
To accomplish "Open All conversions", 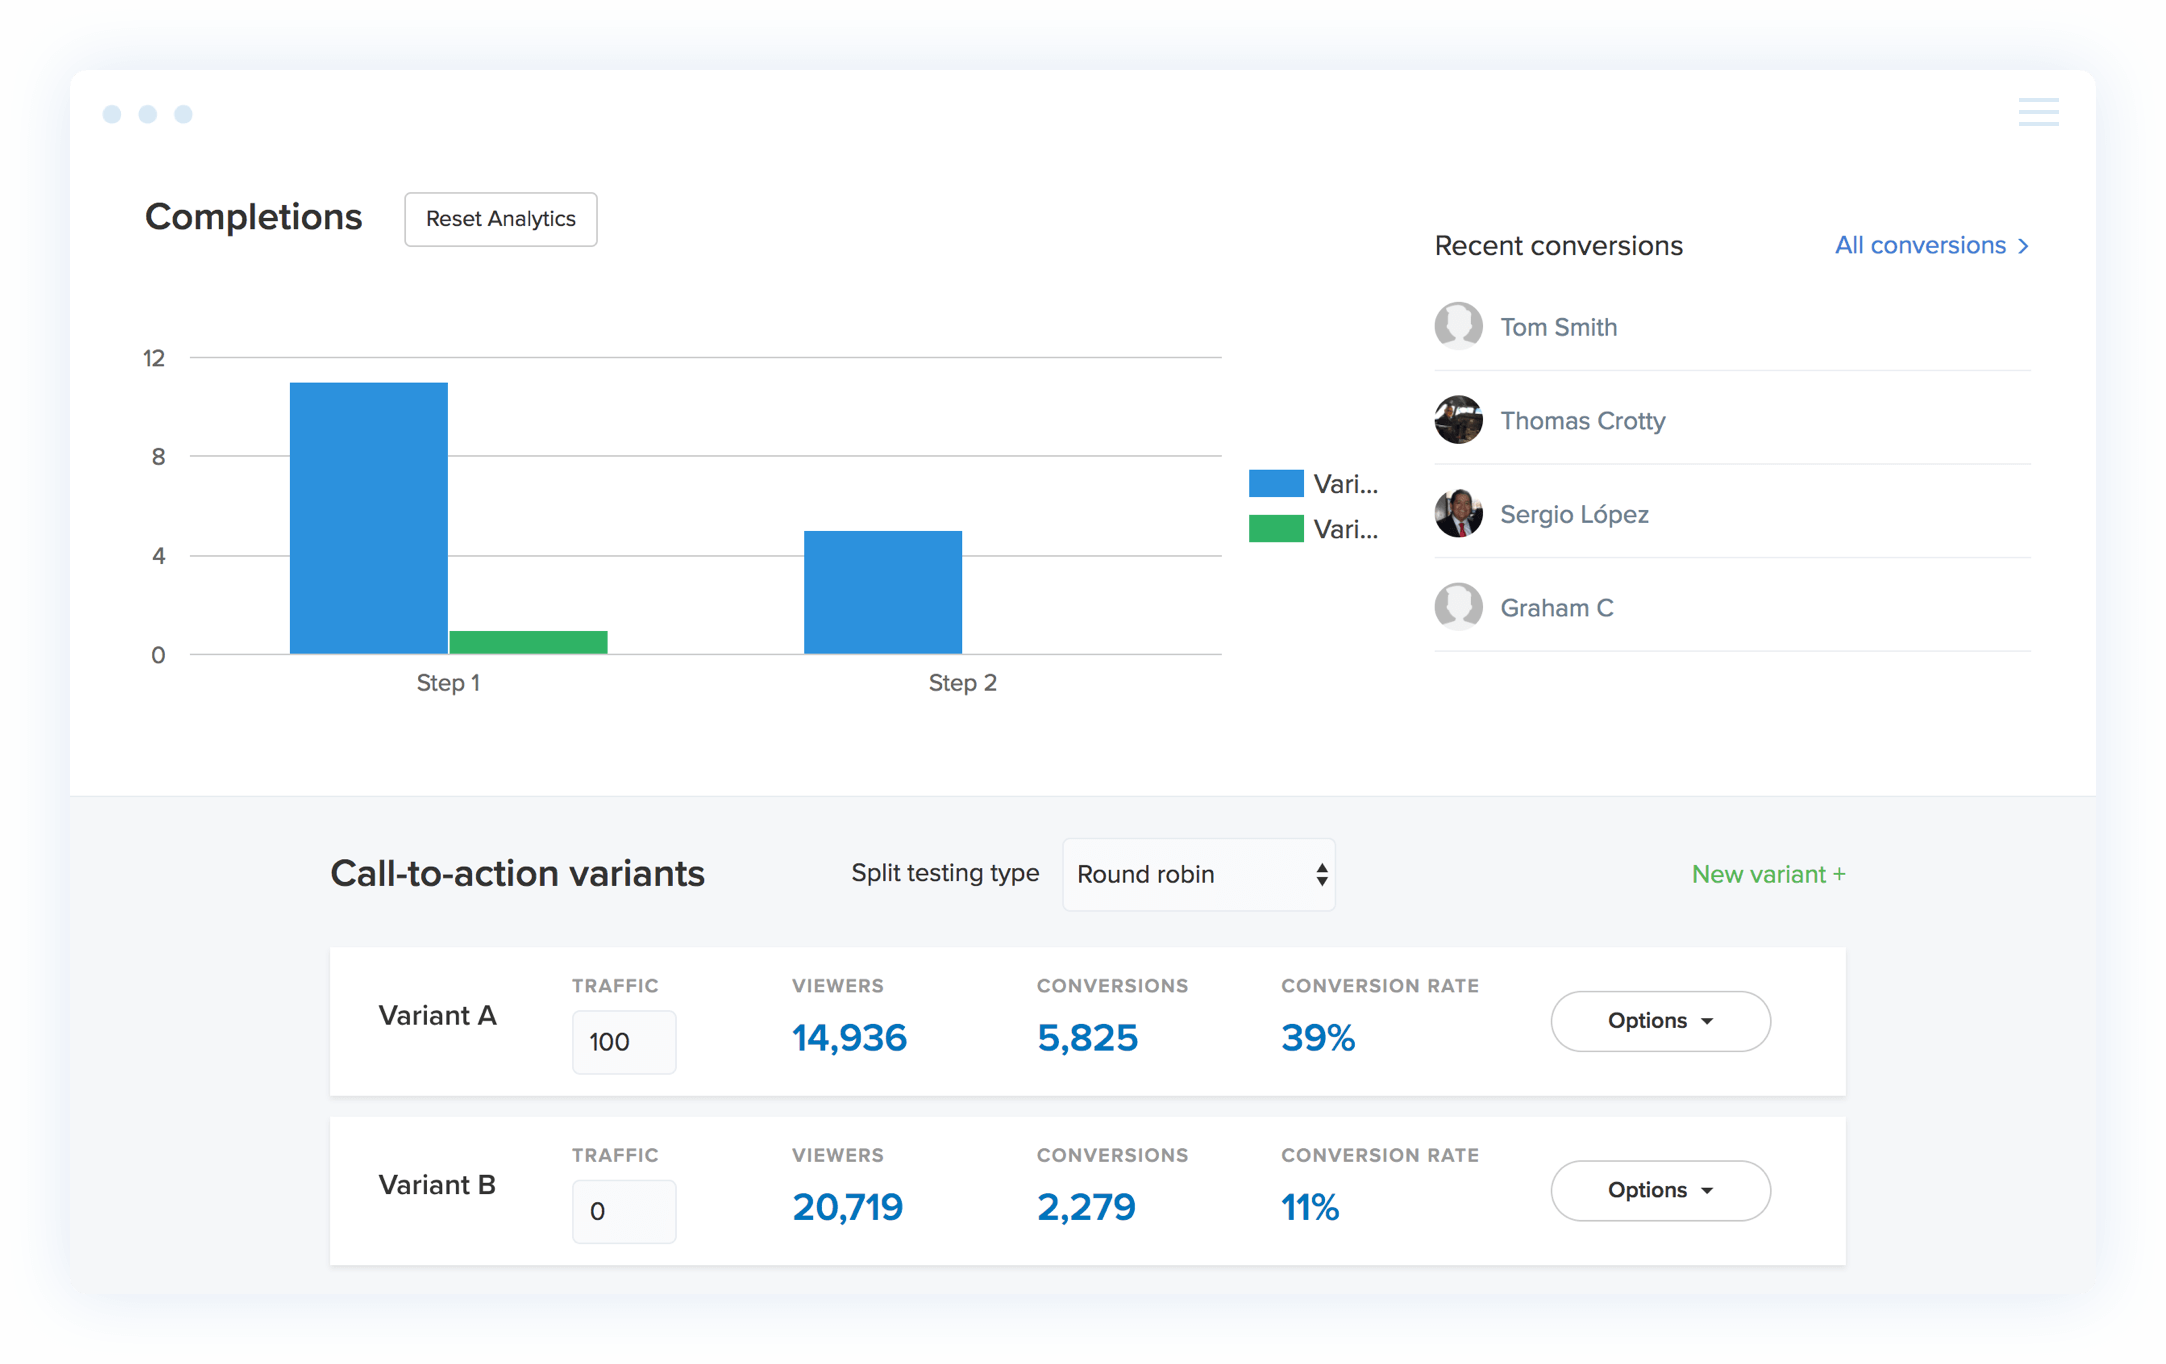I will point(1919,245).
